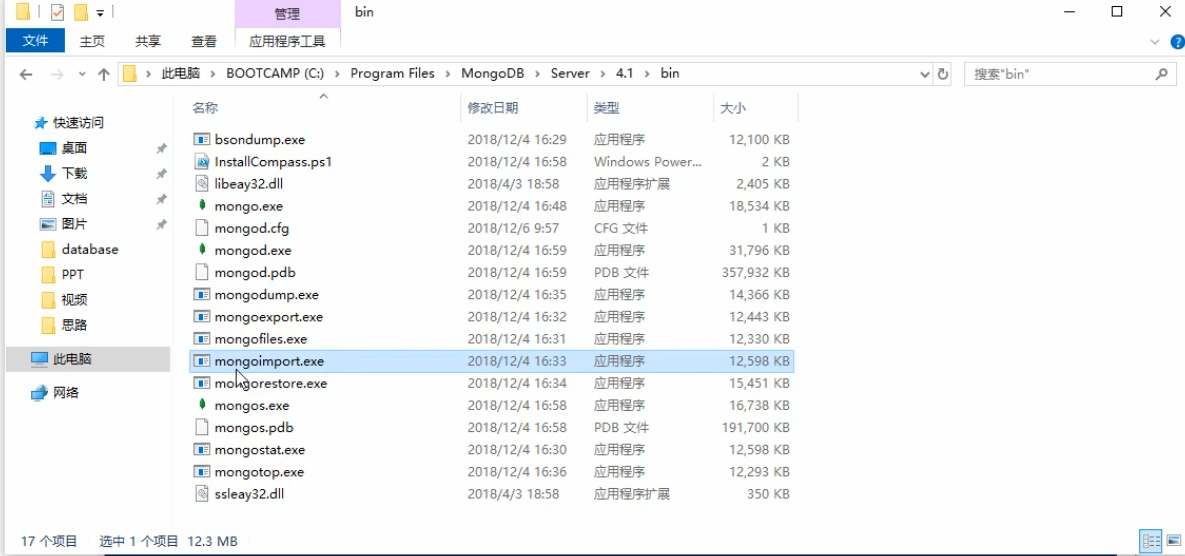1185x556 pixels.
Task: Click the search magnifier icon
Action: tap(1162, 74)
